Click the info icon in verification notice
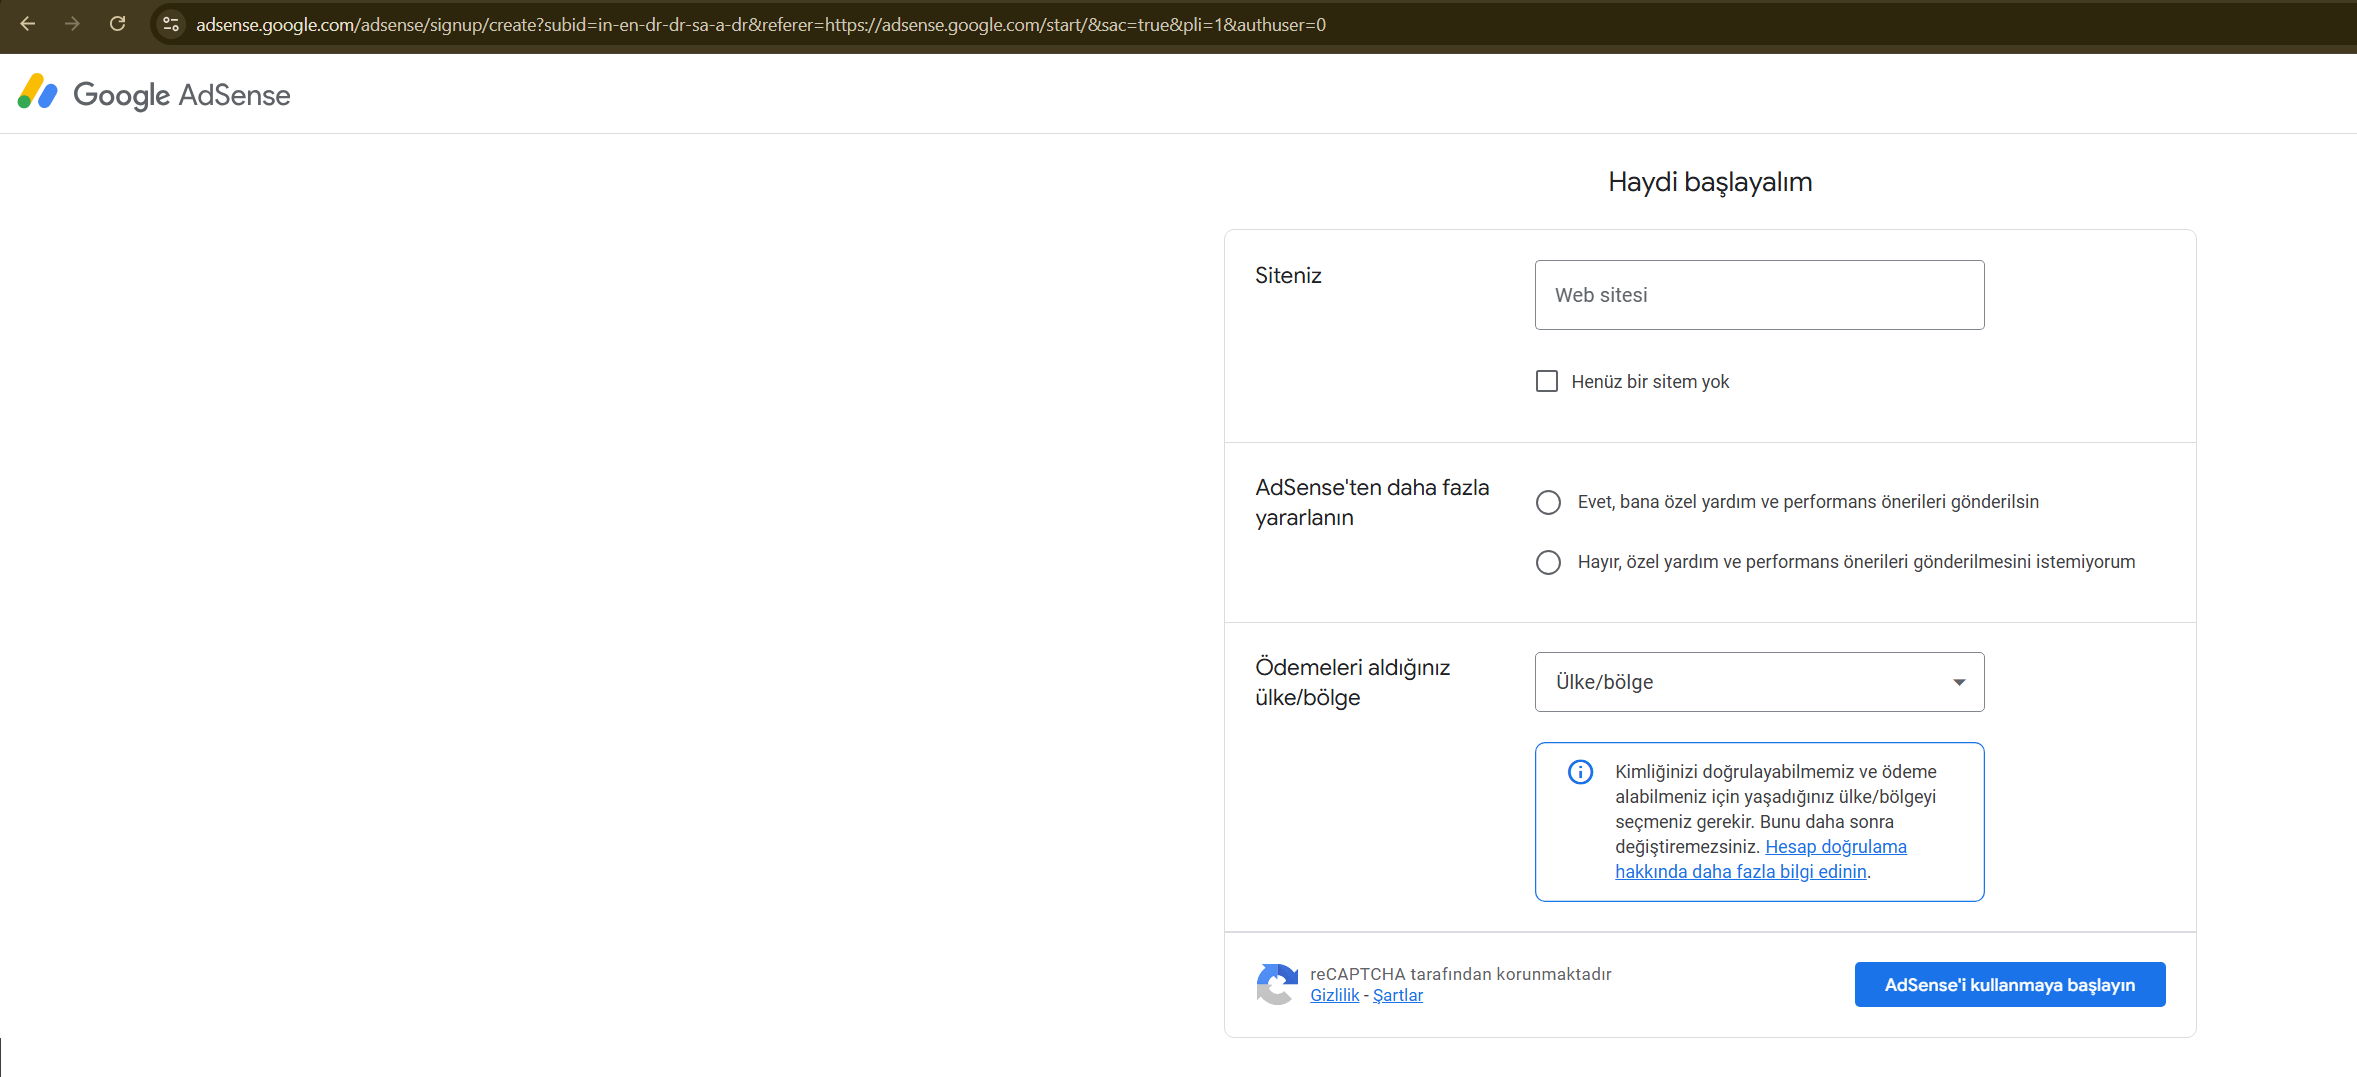The image size is (2357, 1077). [x=1580, y=772]
